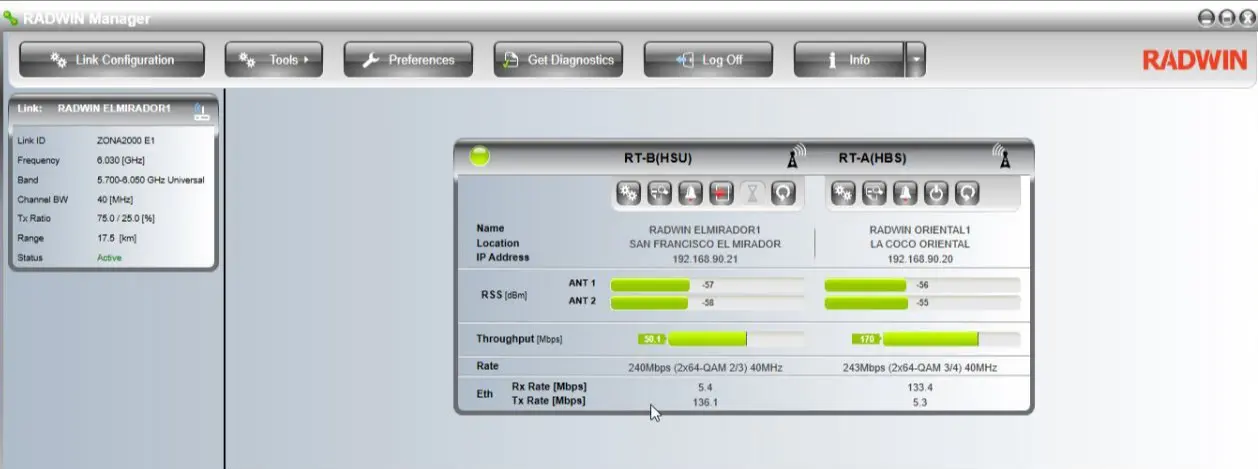The image size is (1258, 469).
Task: Click the Link ID value ZONA2000 E1
Action: click(126, 141)
